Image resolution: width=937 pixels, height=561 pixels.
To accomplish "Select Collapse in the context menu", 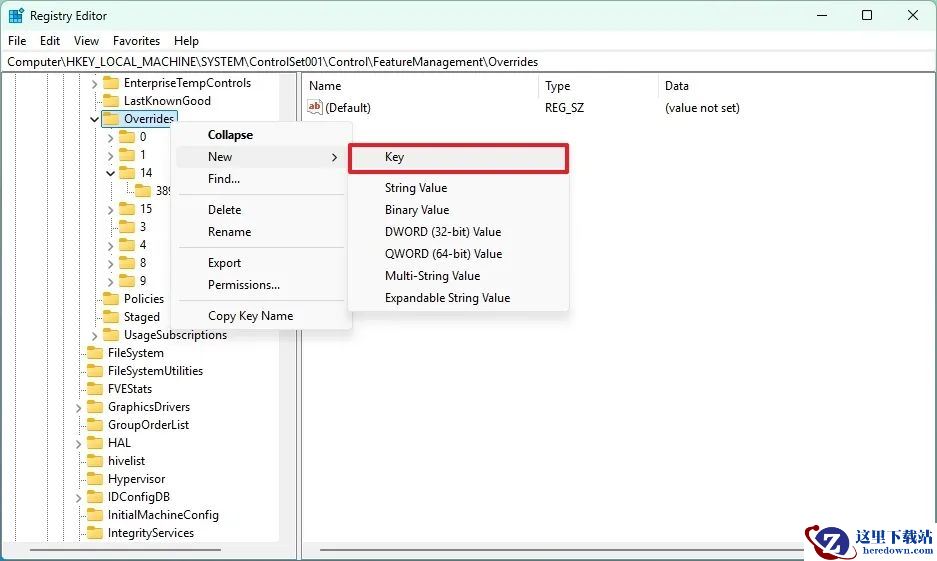I will tap(261, 135).
